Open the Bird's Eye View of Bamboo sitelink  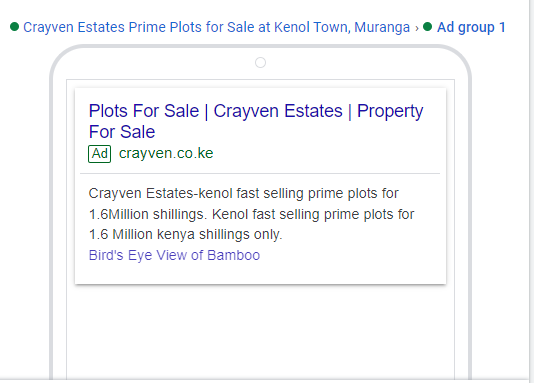point(174,255)
